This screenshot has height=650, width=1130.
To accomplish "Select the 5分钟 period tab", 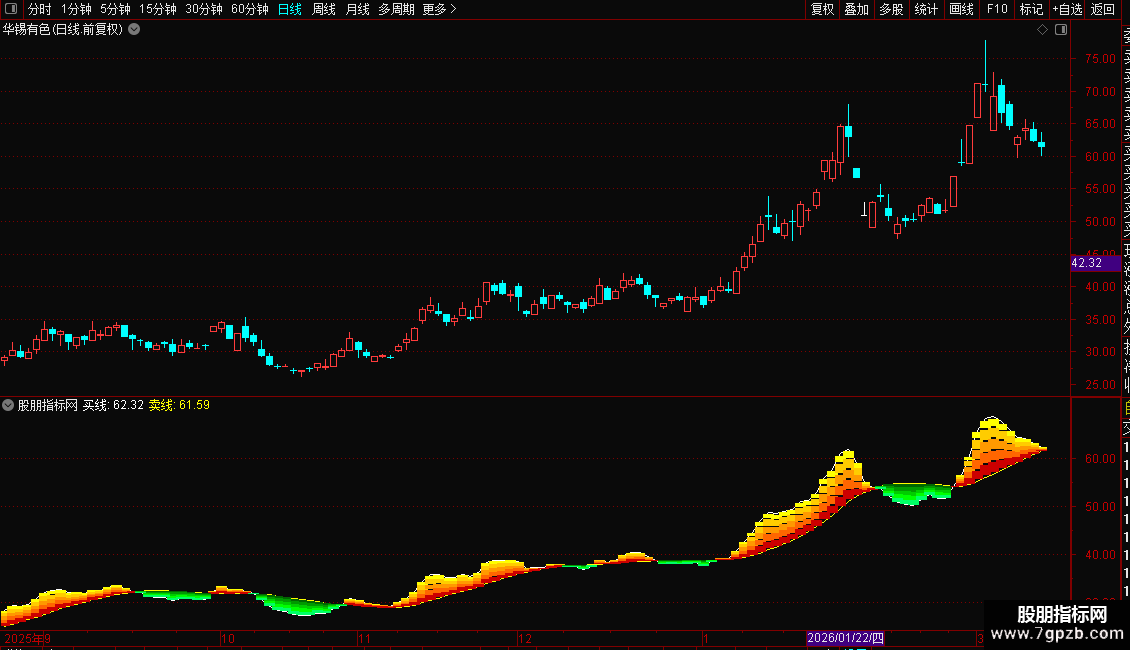I will point(115,9).
